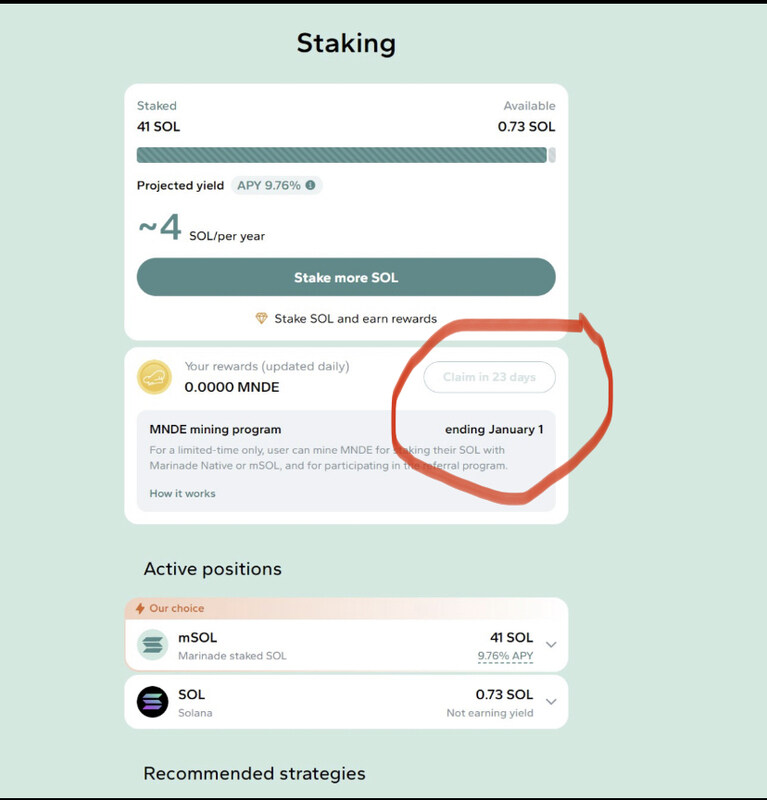Click the mSOL token icon
The height and width of the screenshot is (800, 767).
153,645
